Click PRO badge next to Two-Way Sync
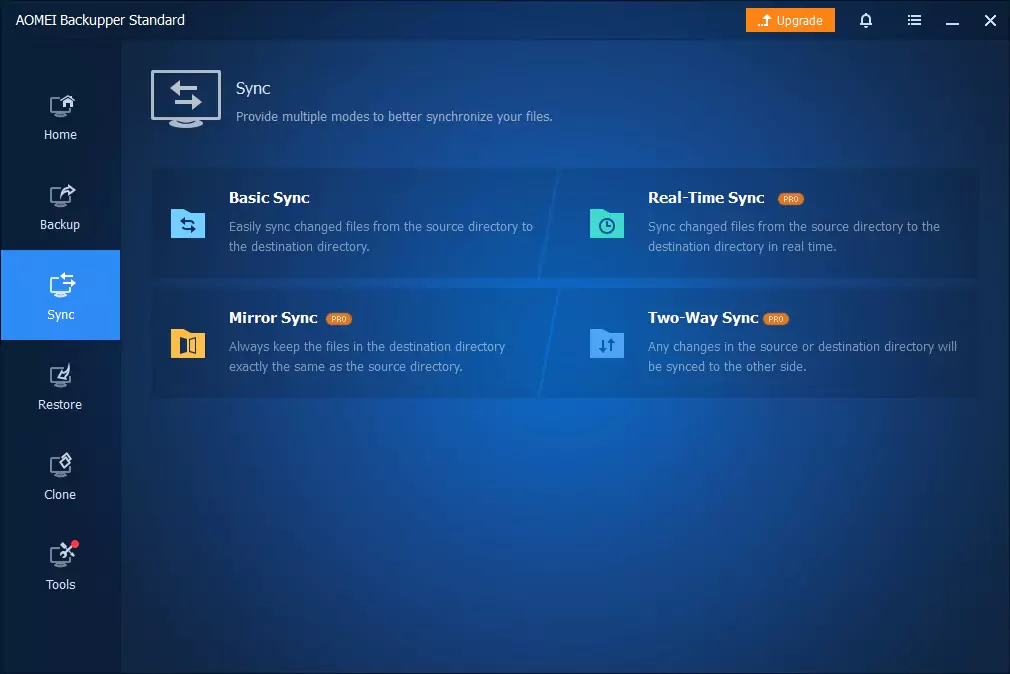The width and height of the screenshot is (1010, 674). click(776, 319)
